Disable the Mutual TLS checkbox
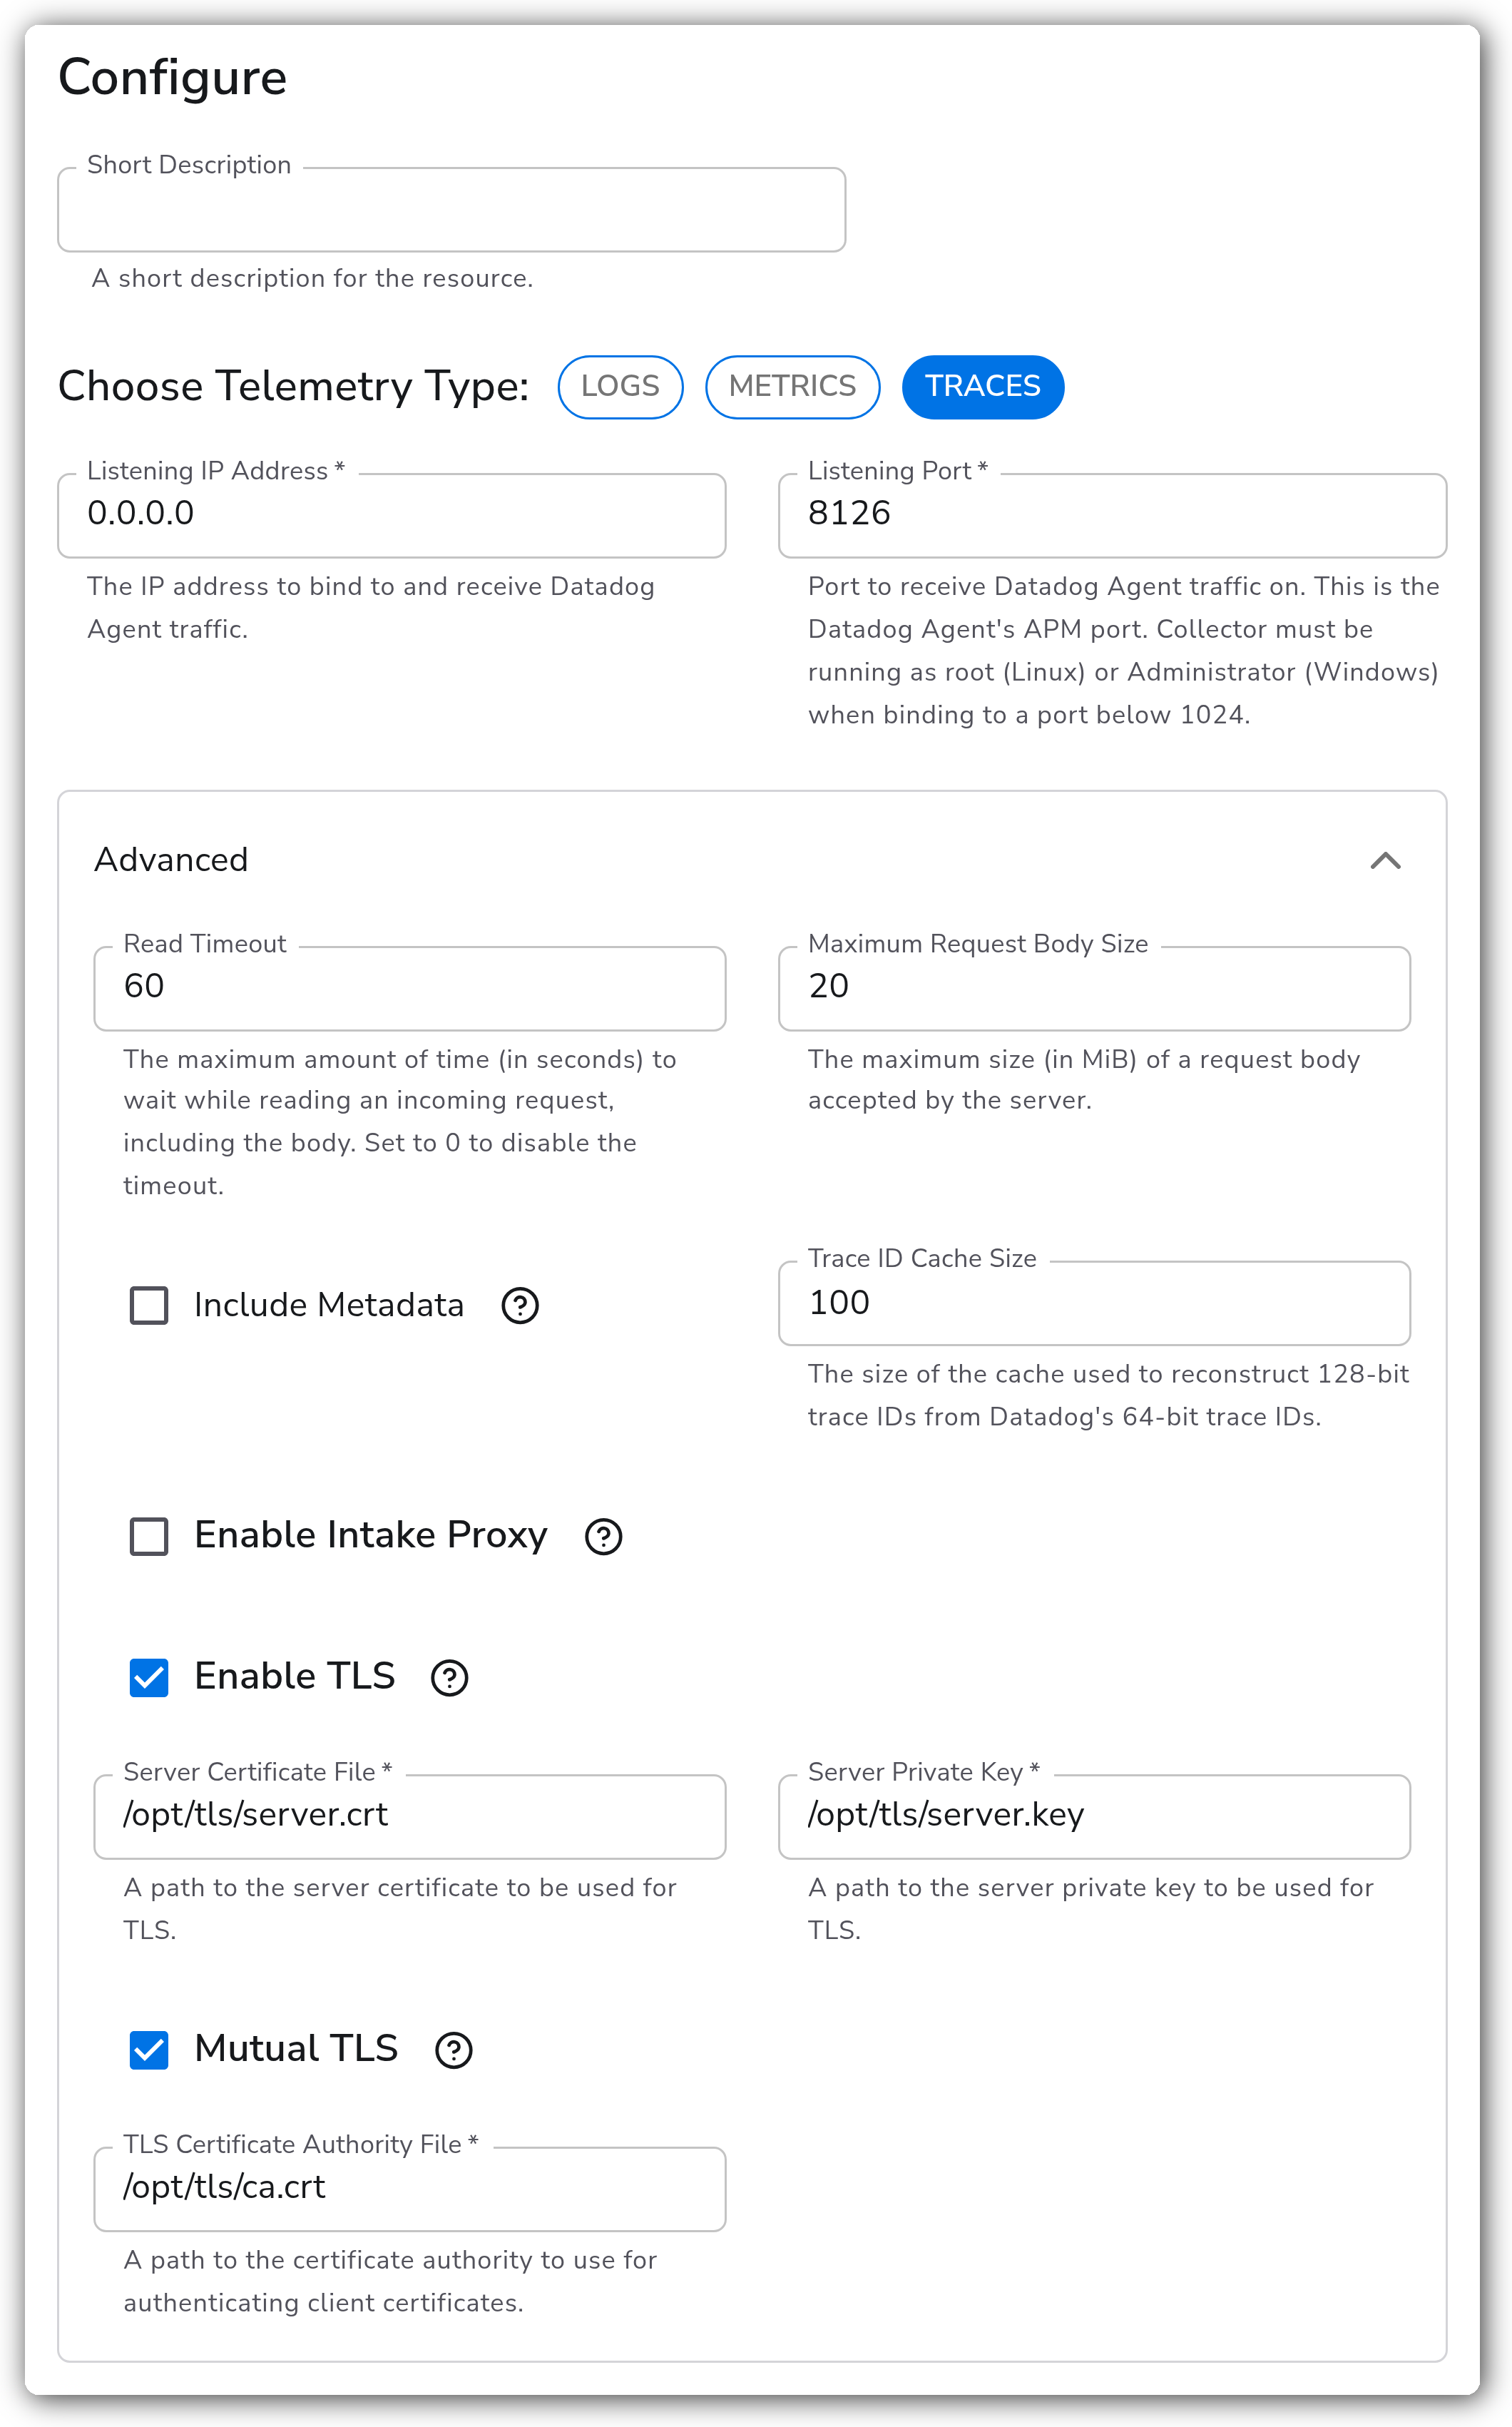The image size is (1512, 2427). click(x=149, y=2050)
